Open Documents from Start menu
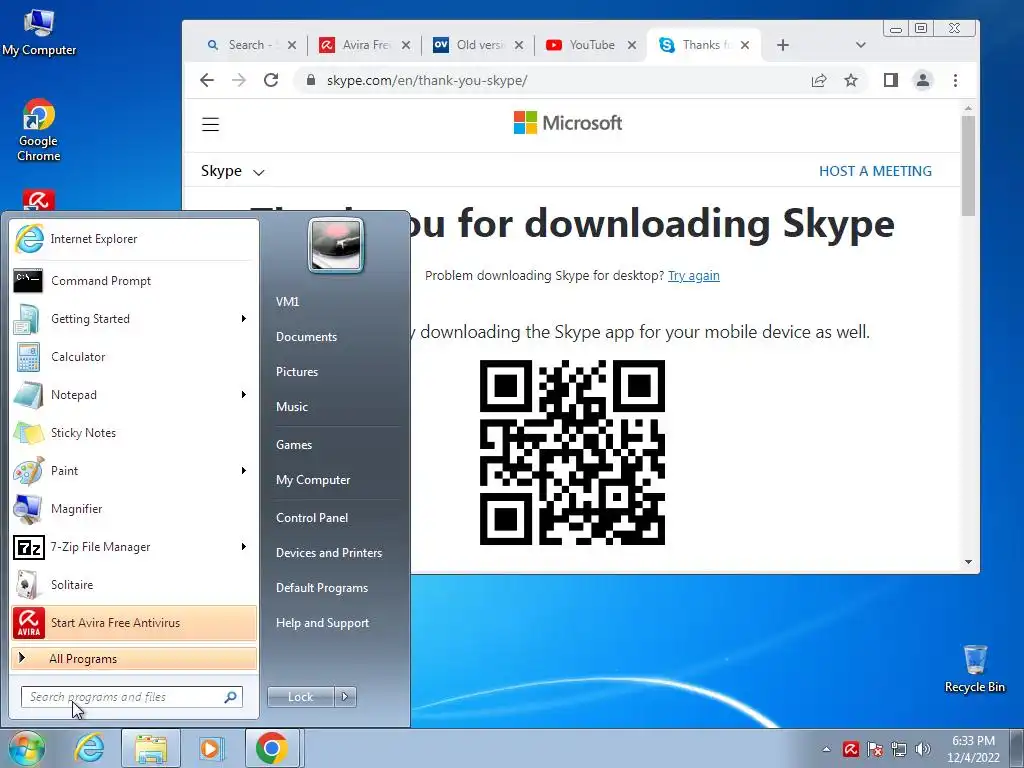1024x768 pixels. [x=306, y=336]
